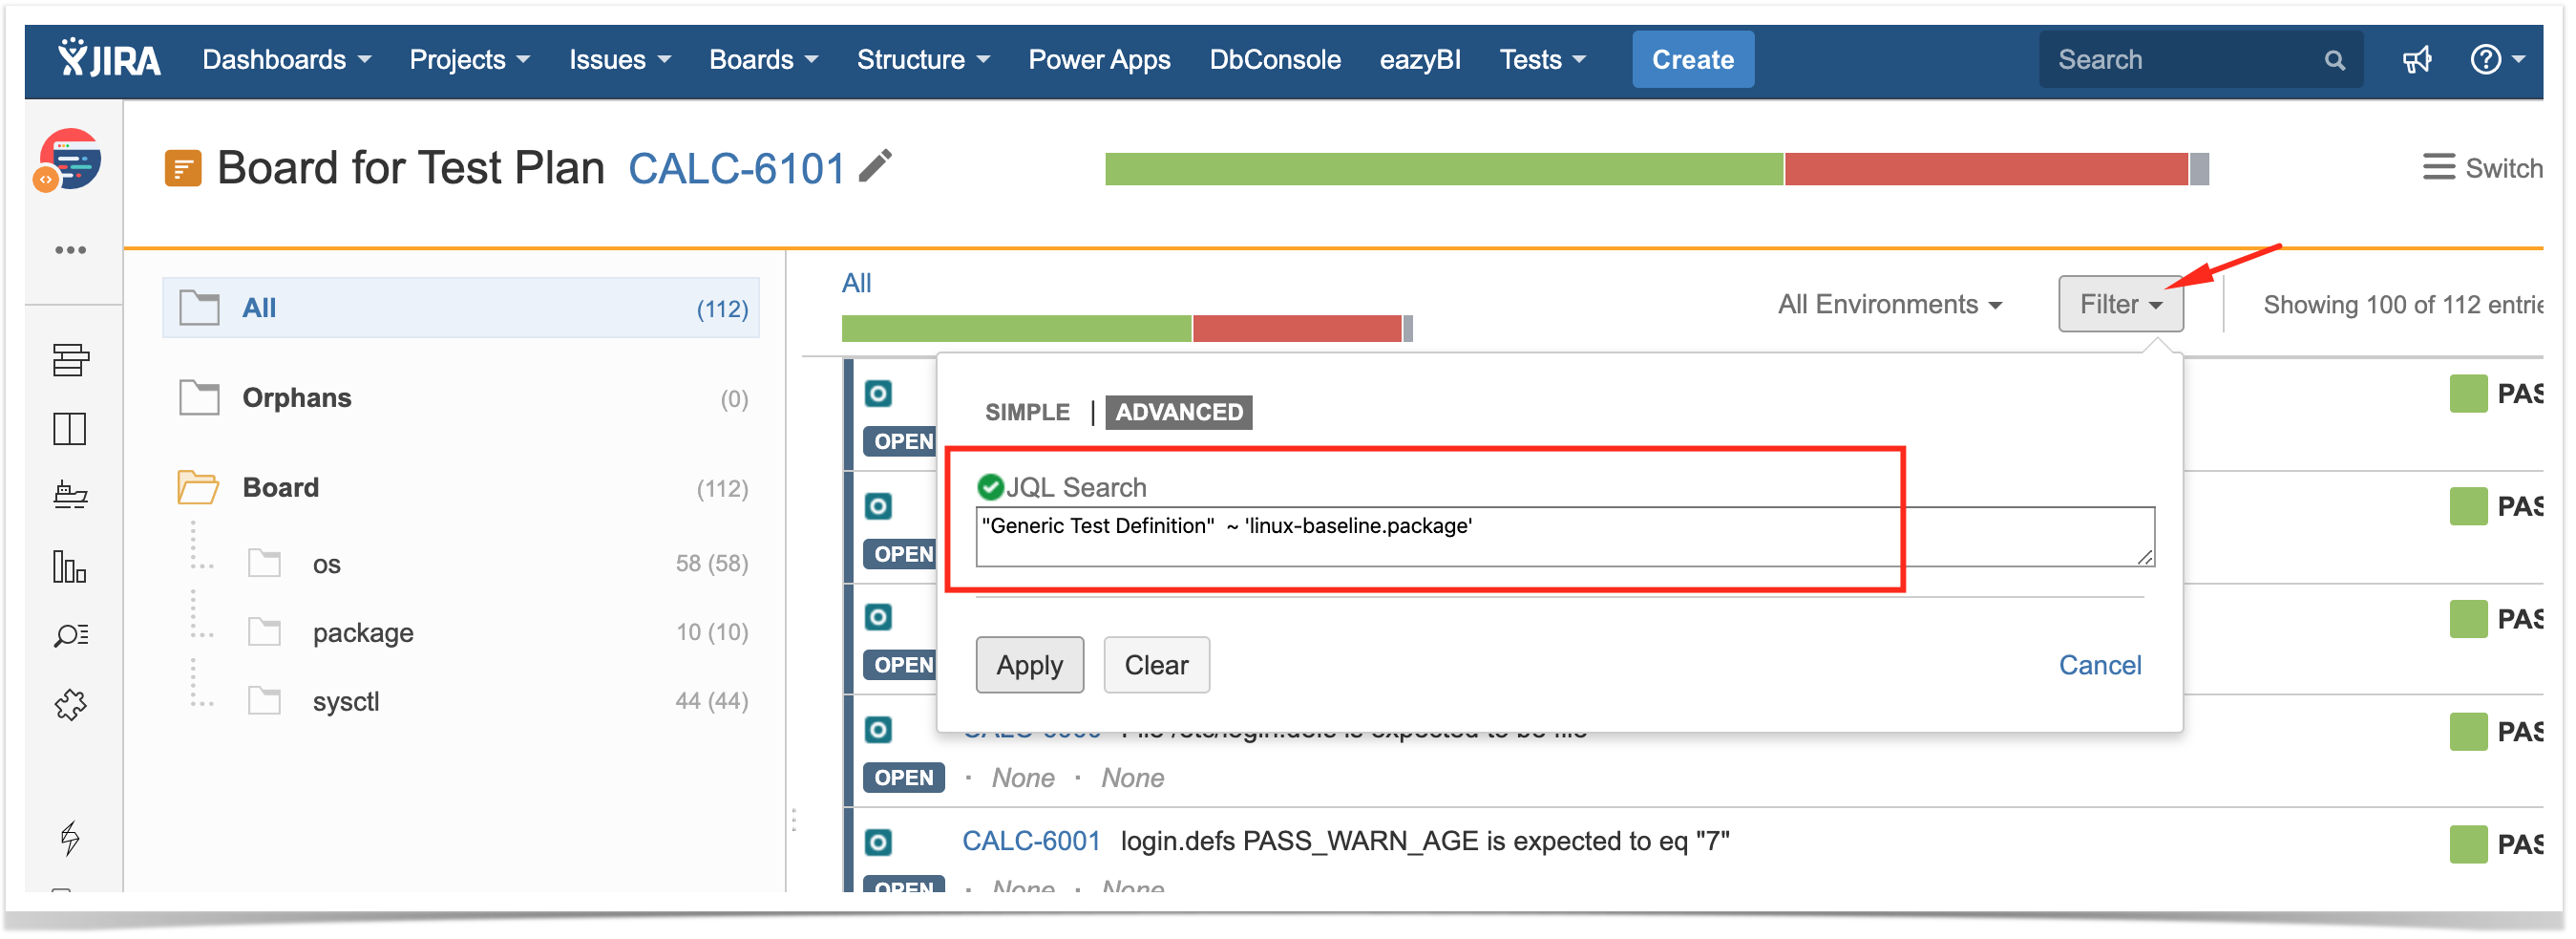Click the open Board folder icon
This screenshot has height=939, width=2576.
[x=198, y=488]
